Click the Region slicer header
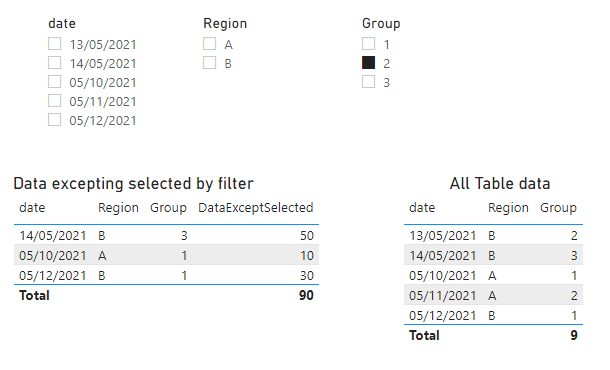Viewport: 610px width, 370px height. pos(225,23)
